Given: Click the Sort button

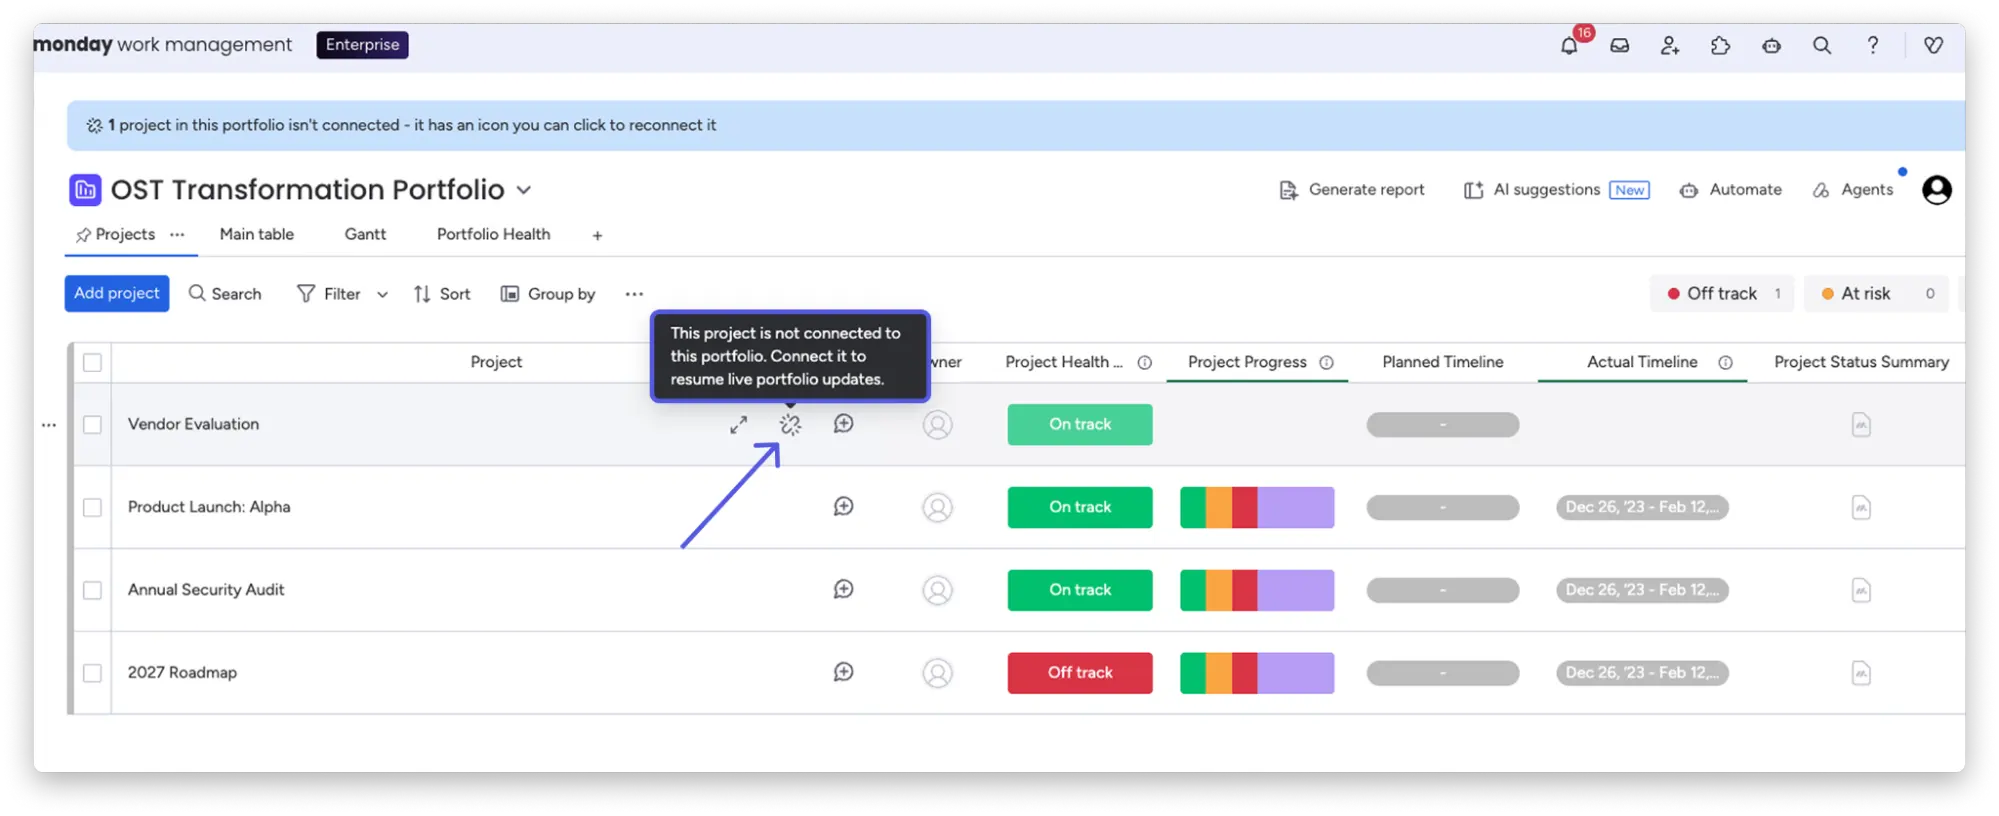Looking at the screenshot, I should 442,294.
